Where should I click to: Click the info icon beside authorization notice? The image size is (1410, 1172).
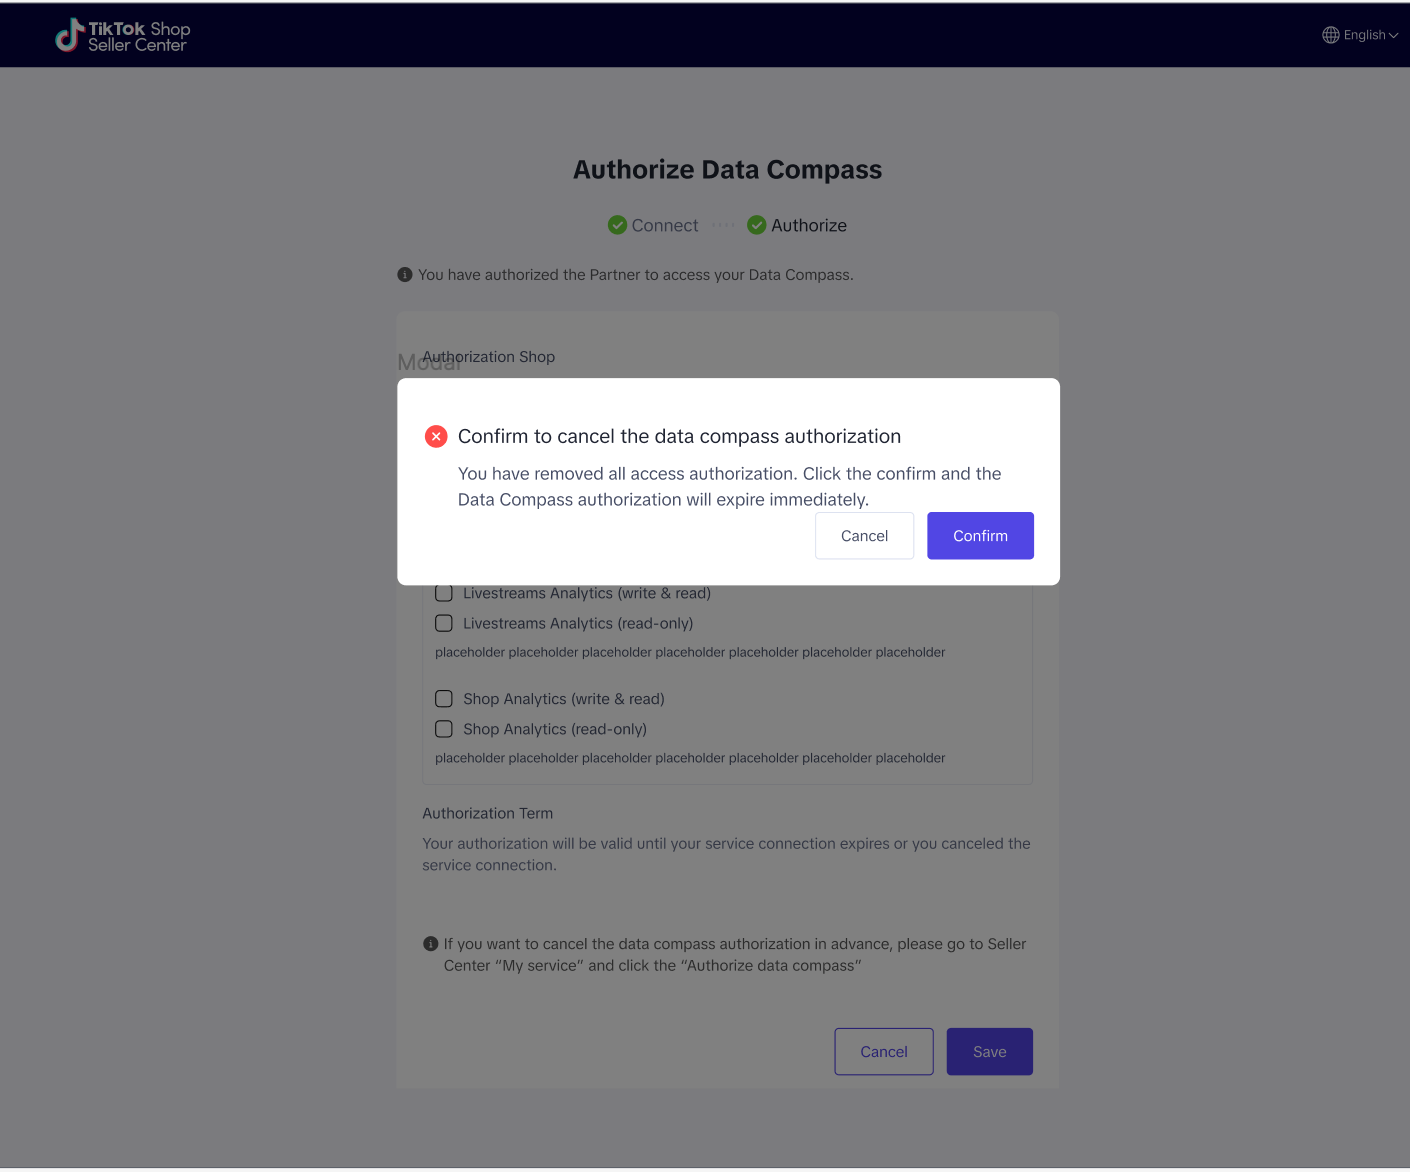click(x=405, y=275)
